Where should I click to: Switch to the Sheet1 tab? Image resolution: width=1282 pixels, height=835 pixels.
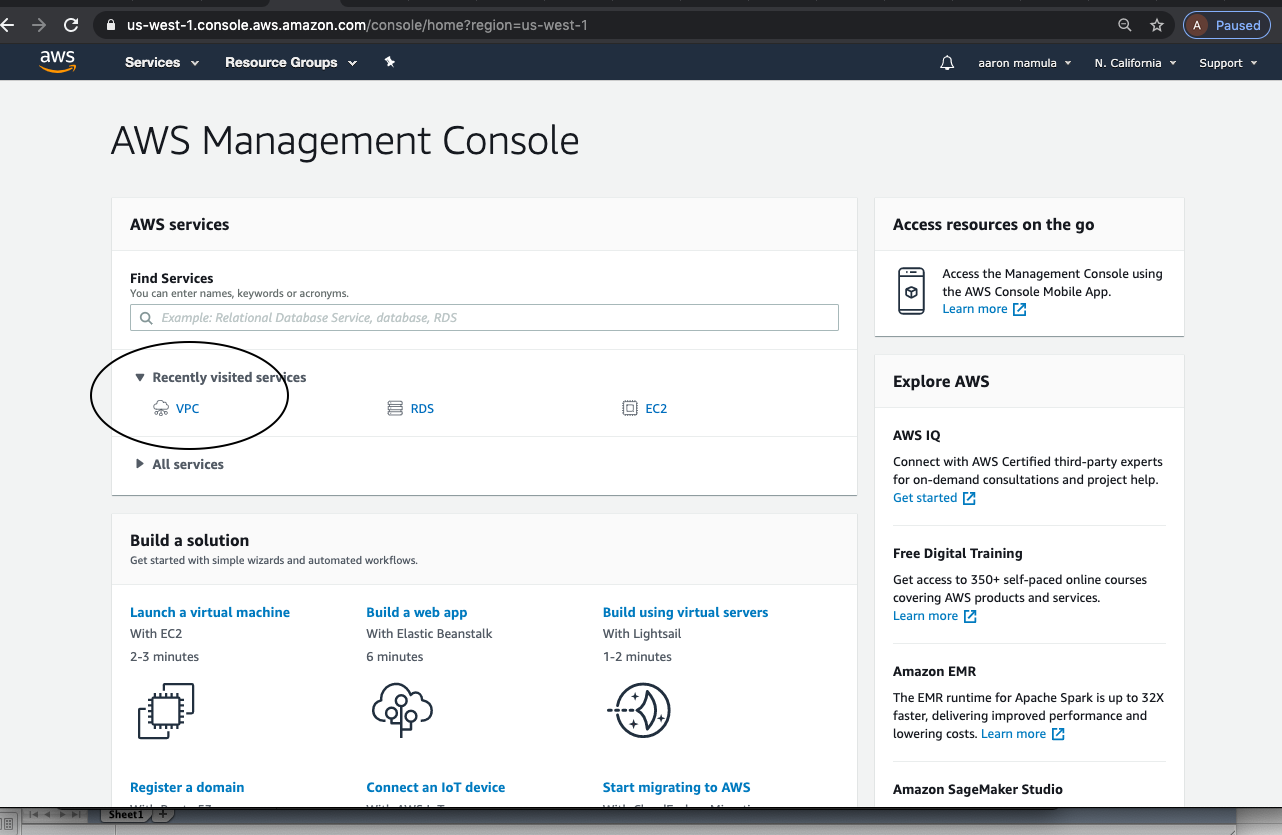[126, 815]
